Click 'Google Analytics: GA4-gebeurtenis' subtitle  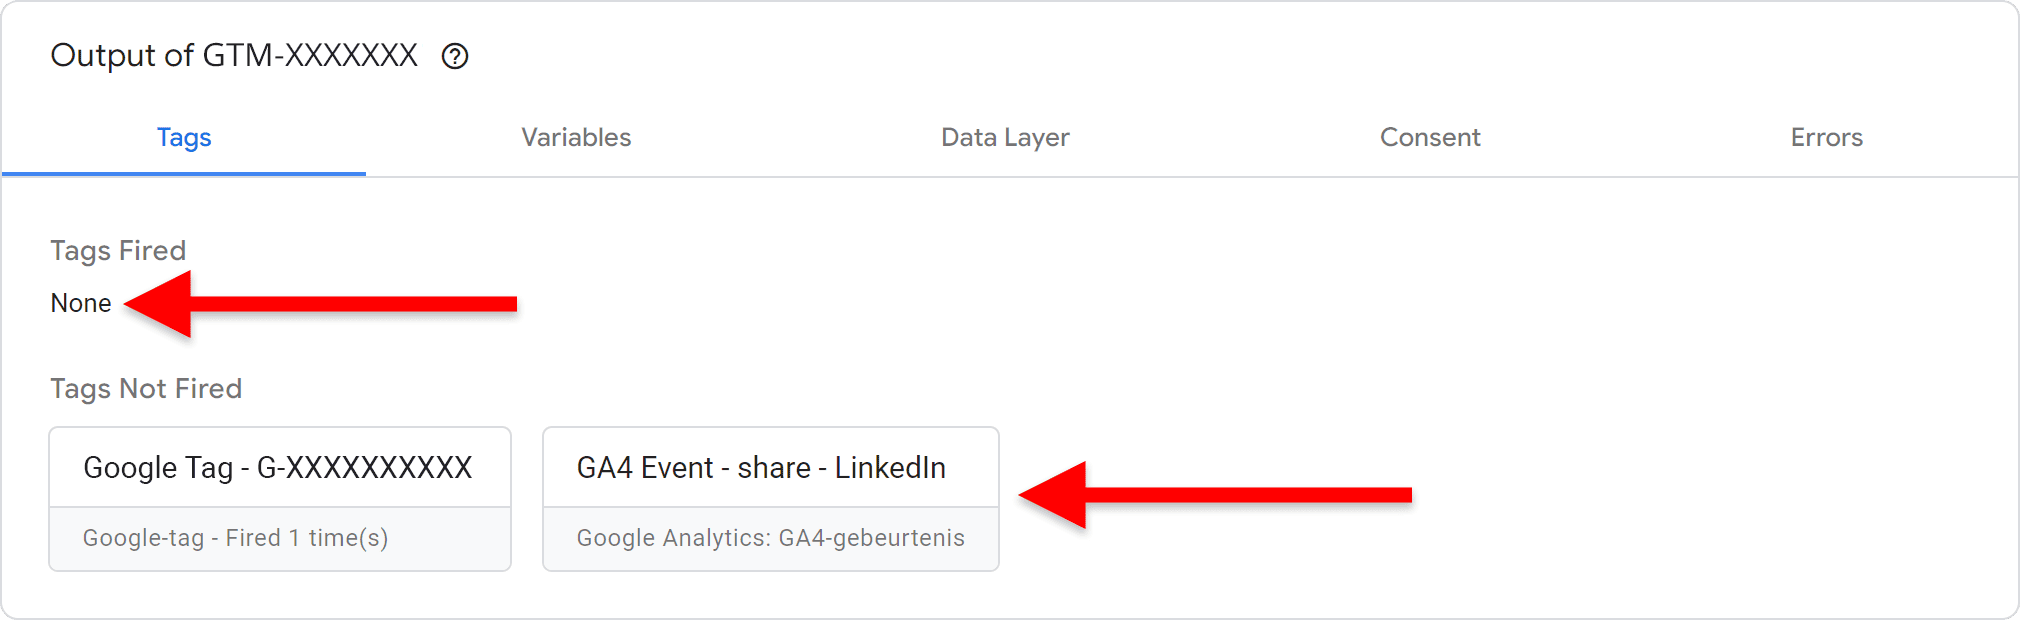(770, 538)
